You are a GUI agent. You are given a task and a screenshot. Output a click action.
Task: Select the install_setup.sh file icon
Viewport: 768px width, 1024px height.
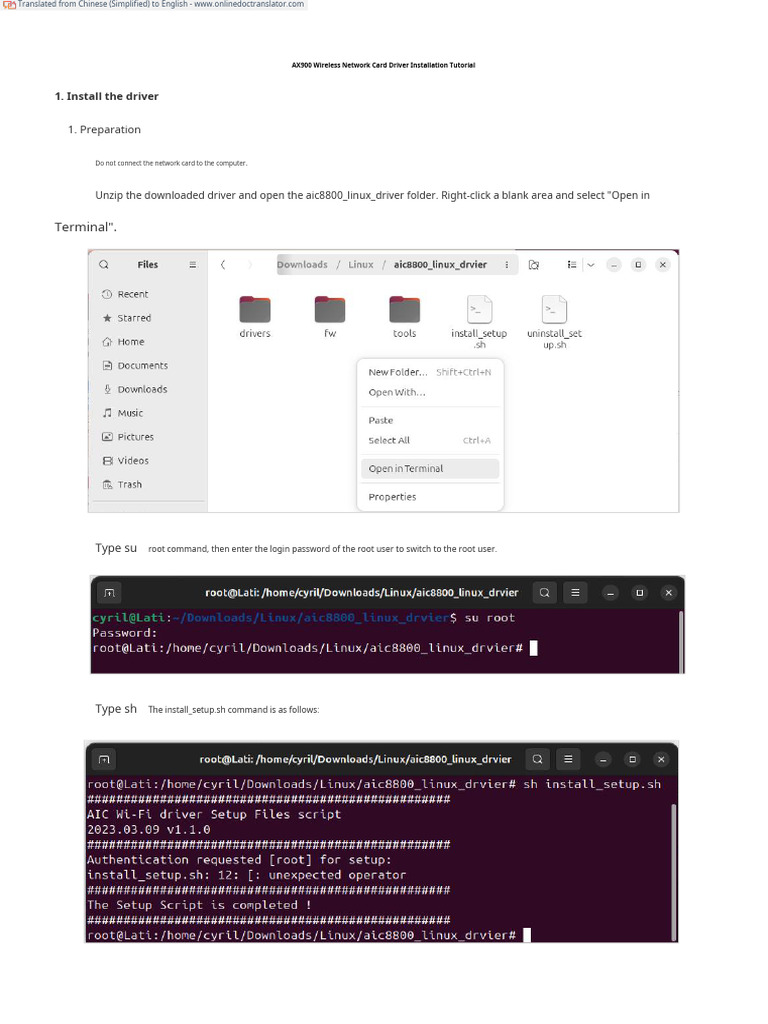point(479,310)
